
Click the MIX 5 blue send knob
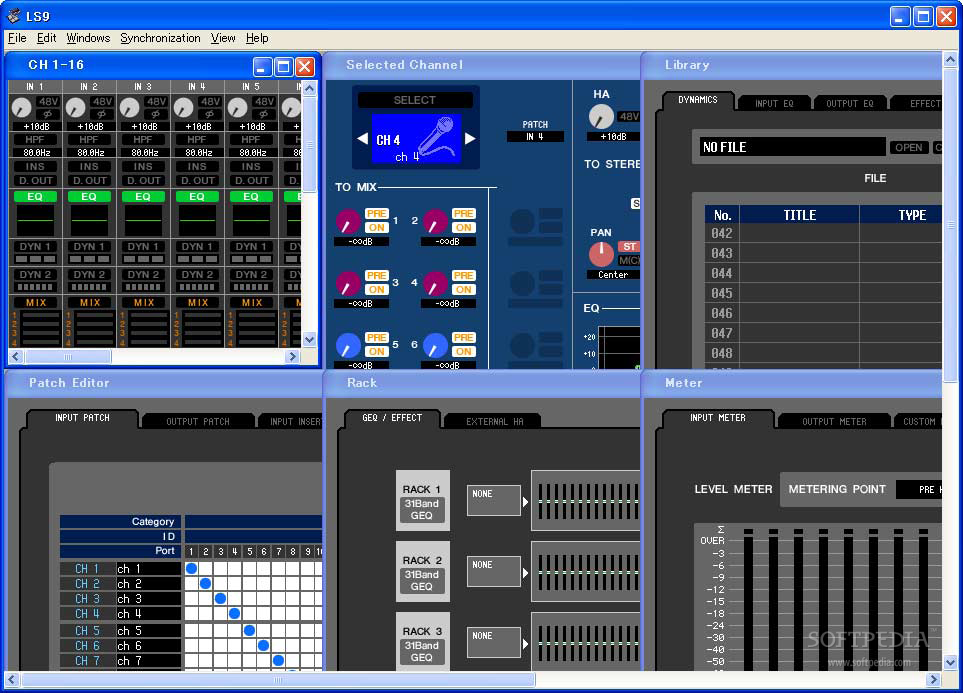[x=348, y=345]
